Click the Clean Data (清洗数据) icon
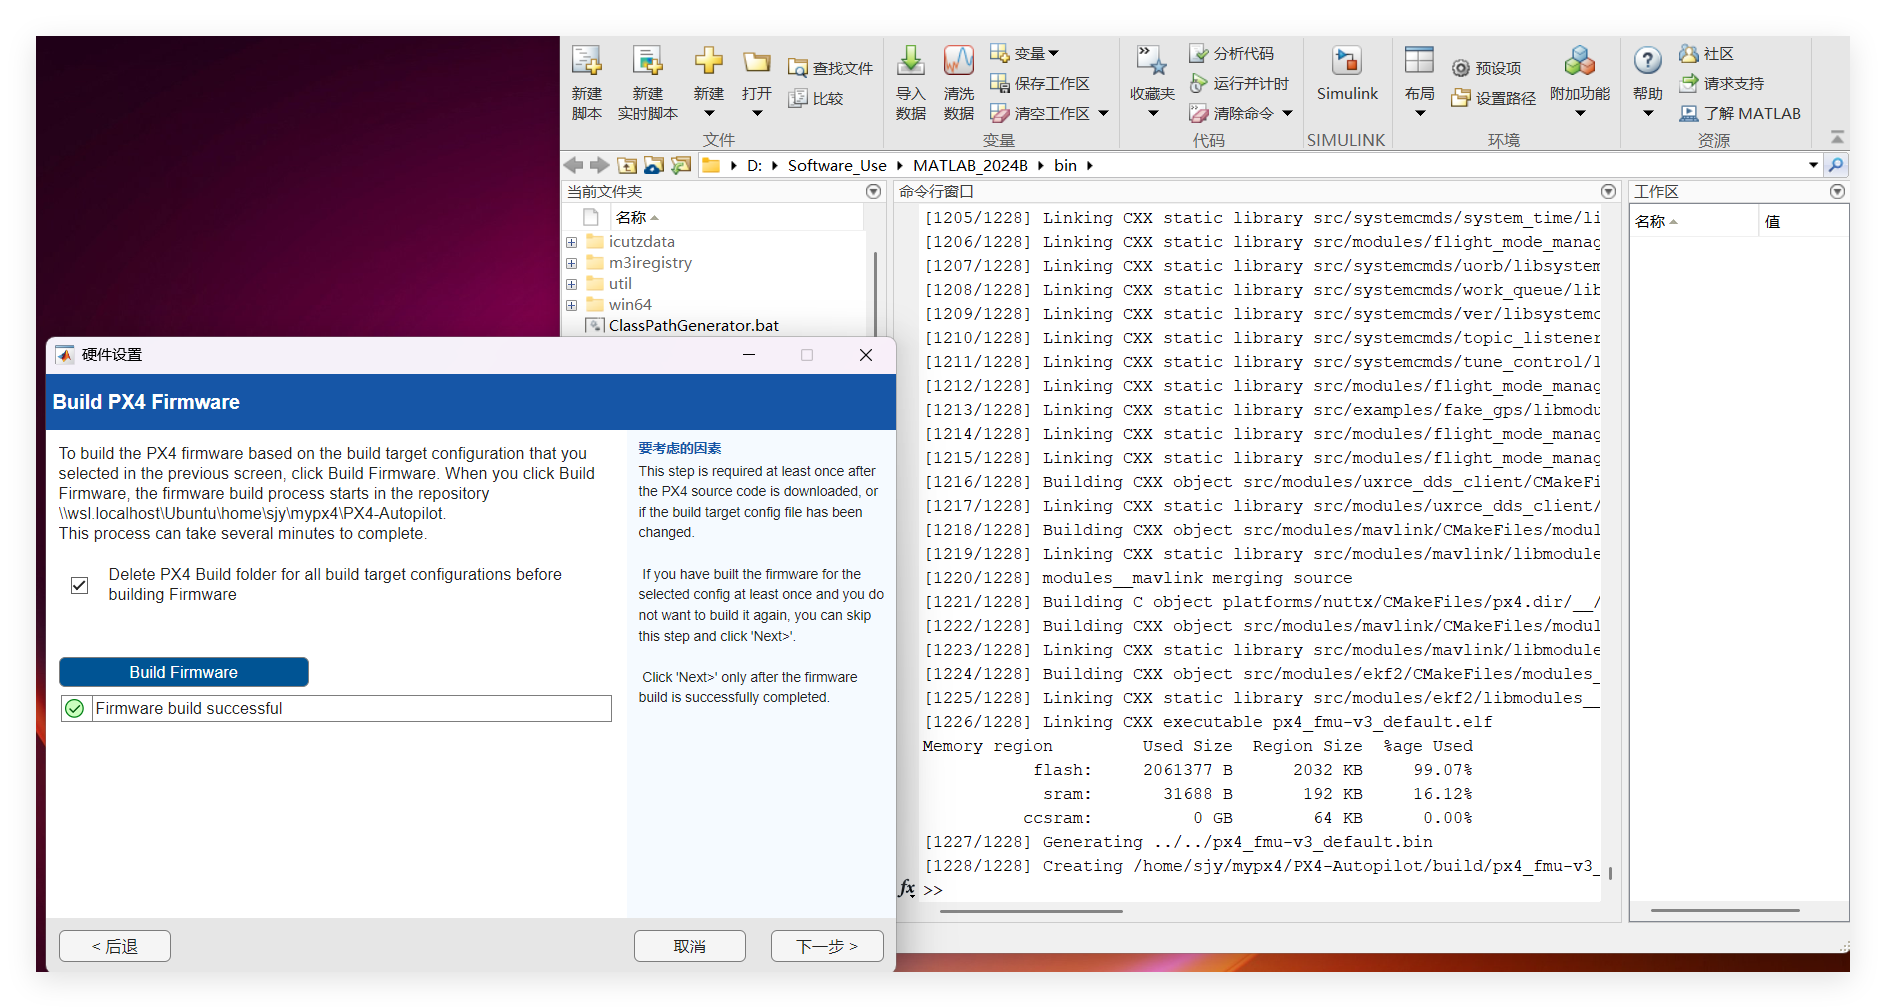The height and width of the screenshot is (1008, 1886). click(958, 62)
